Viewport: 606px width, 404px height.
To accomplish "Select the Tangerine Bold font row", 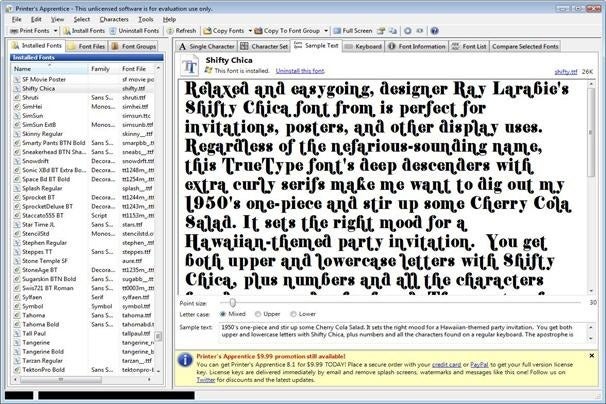I will 83,351.
